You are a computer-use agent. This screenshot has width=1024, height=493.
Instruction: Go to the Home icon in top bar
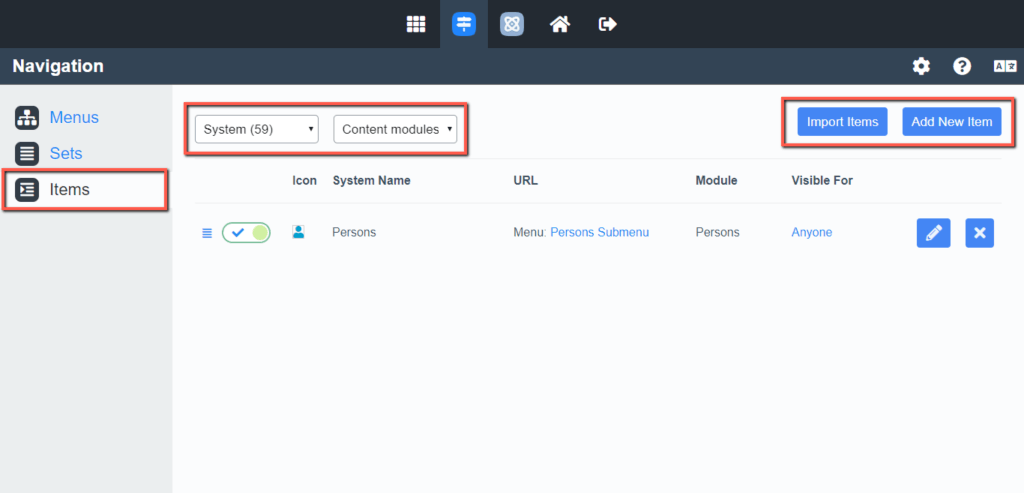pyautogui.click(x=560, y=24)
